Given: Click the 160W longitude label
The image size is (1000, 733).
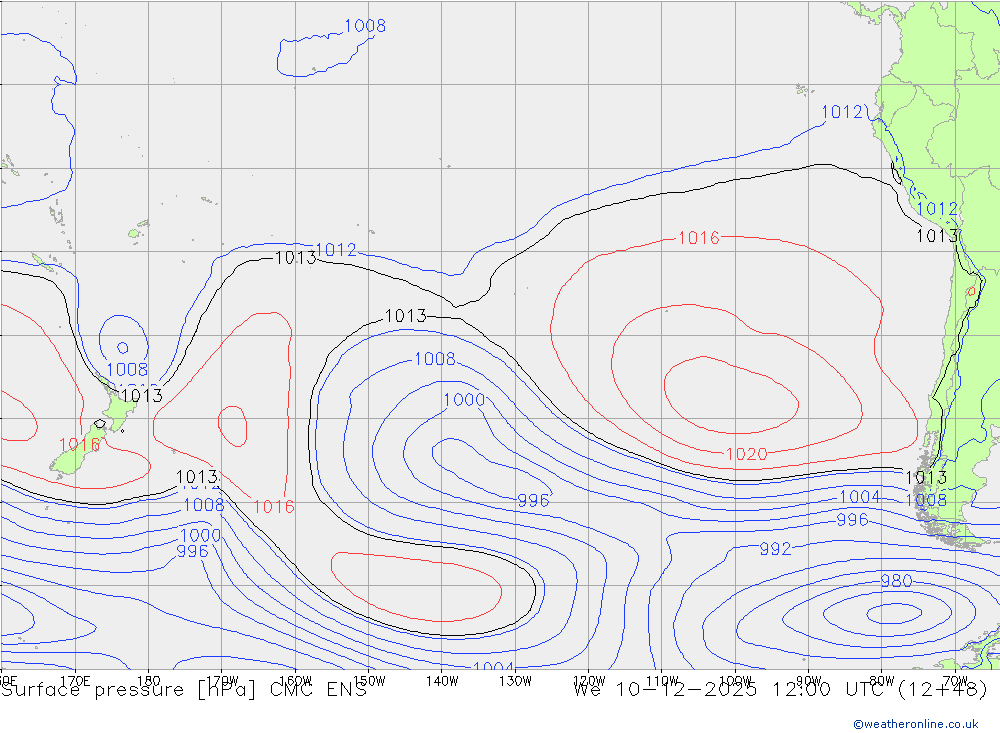Looking at the screenshot, I should click(296, 681).
